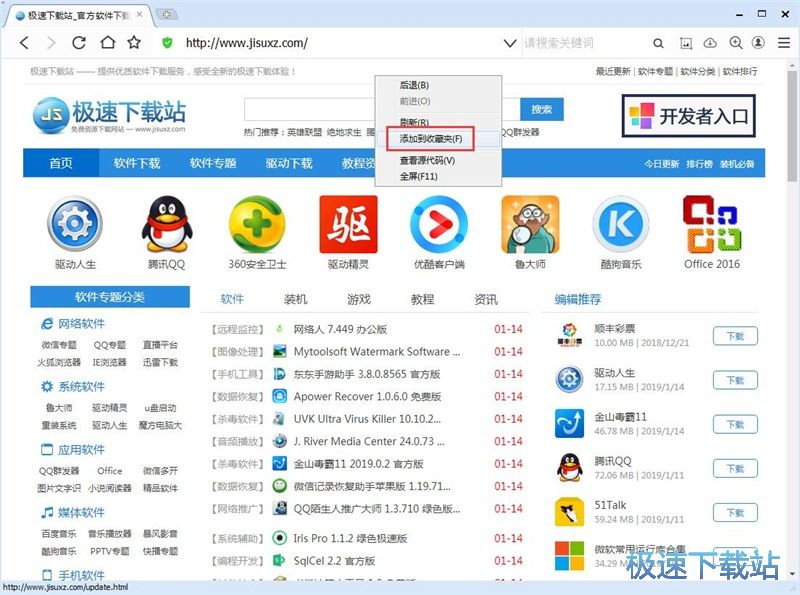The image size is (800, 595).
Task: Open the user account icon
Action: [759, 42]
